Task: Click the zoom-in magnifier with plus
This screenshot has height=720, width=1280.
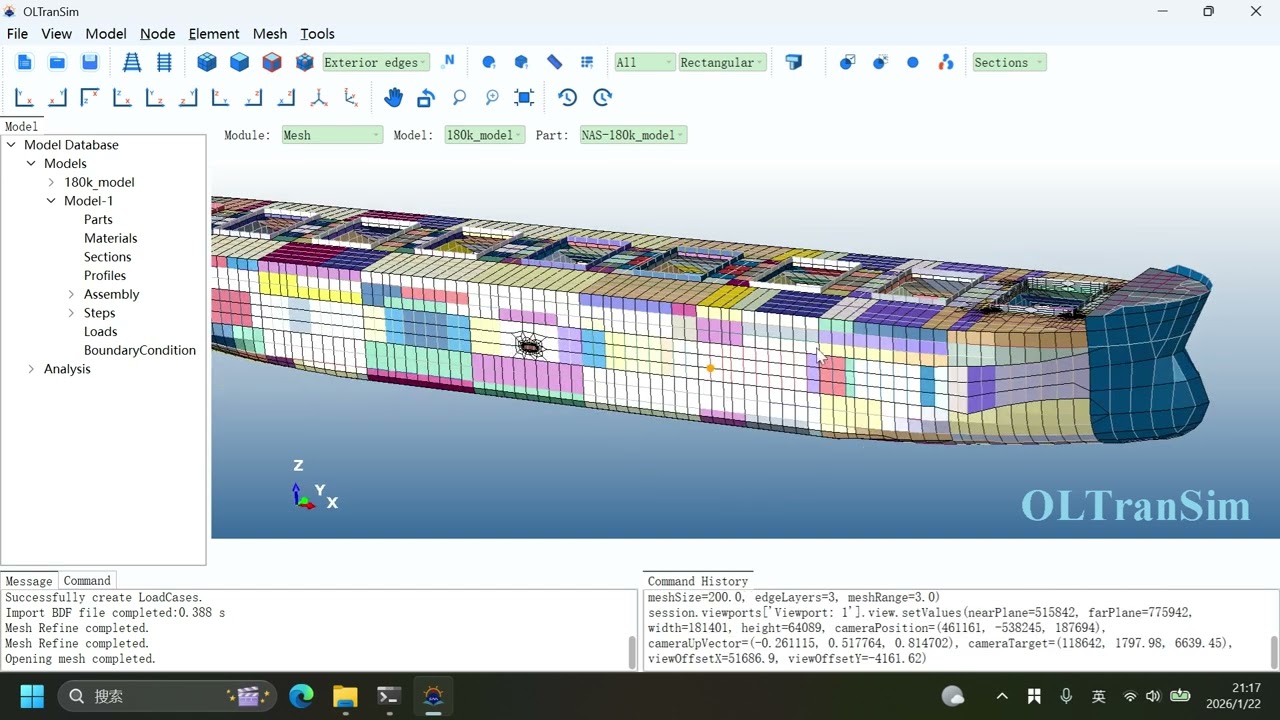Action: pyautogui.click(x=492, y=97)
